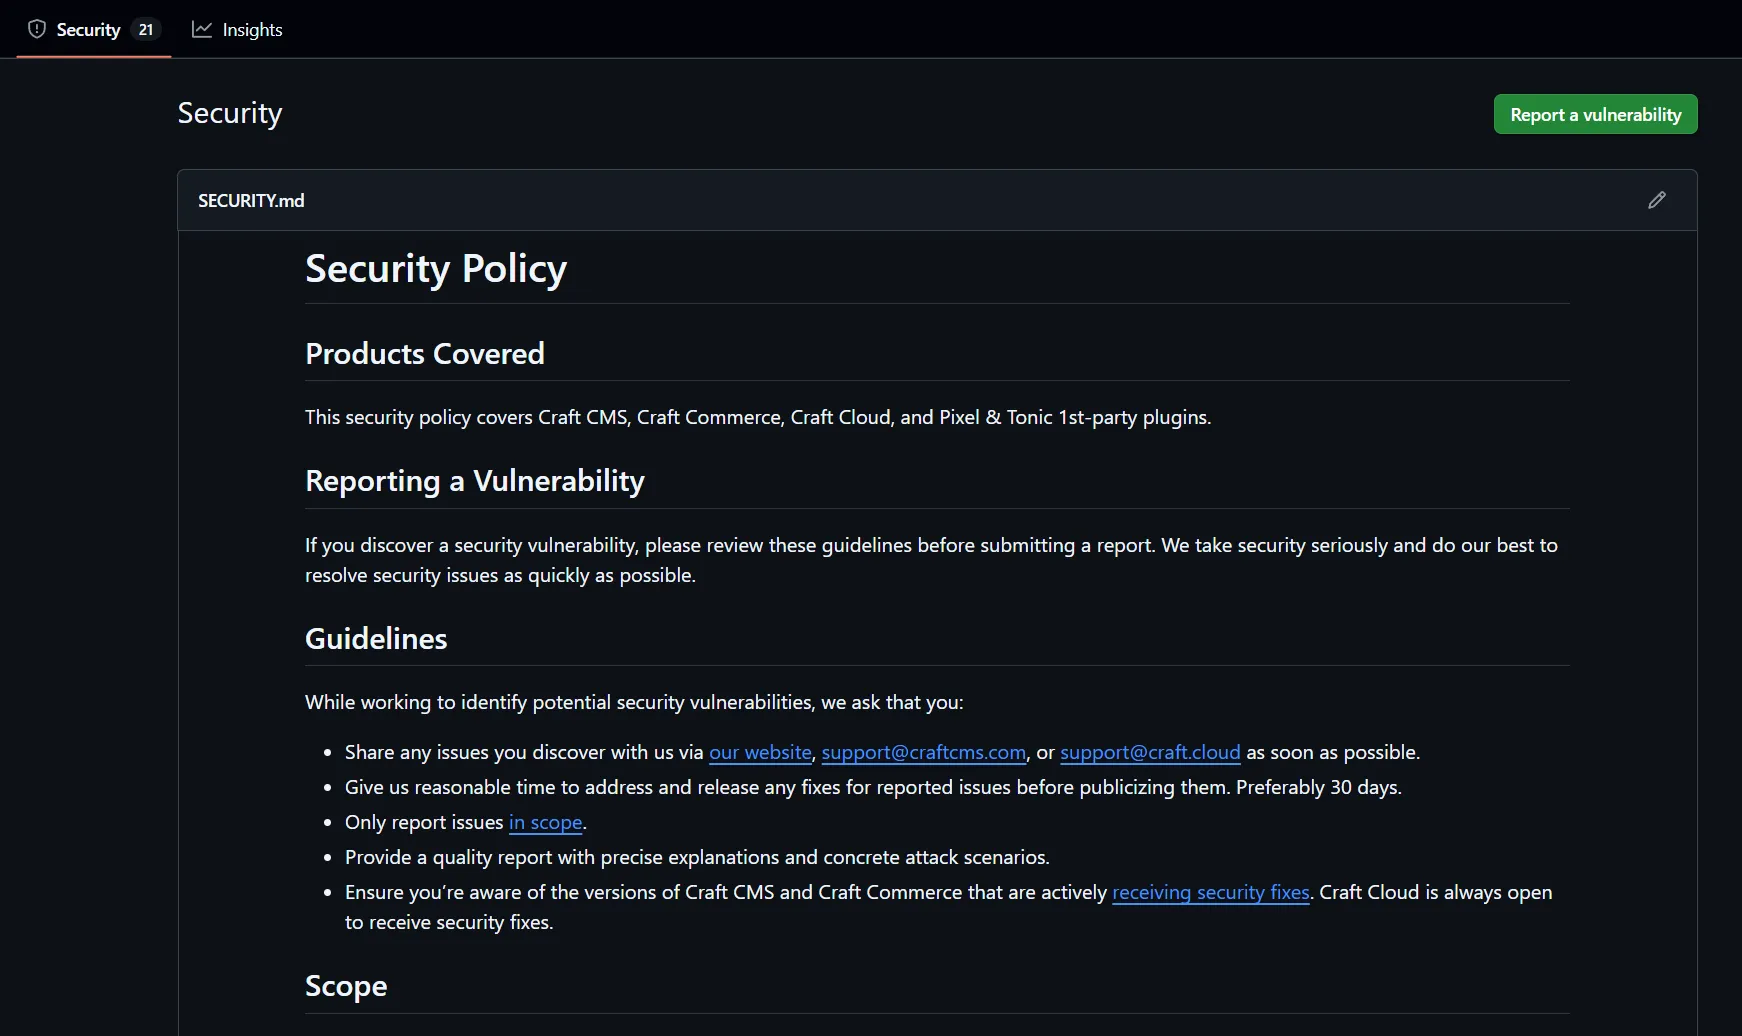Click the graph icon beside Insights

(x=202, y=29)
